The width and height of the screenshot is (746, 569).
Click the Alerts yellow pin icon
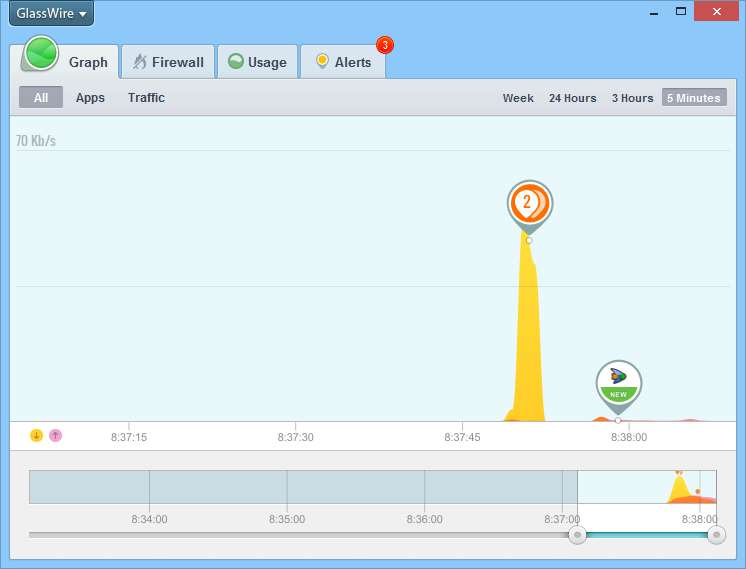pos(322,61)
